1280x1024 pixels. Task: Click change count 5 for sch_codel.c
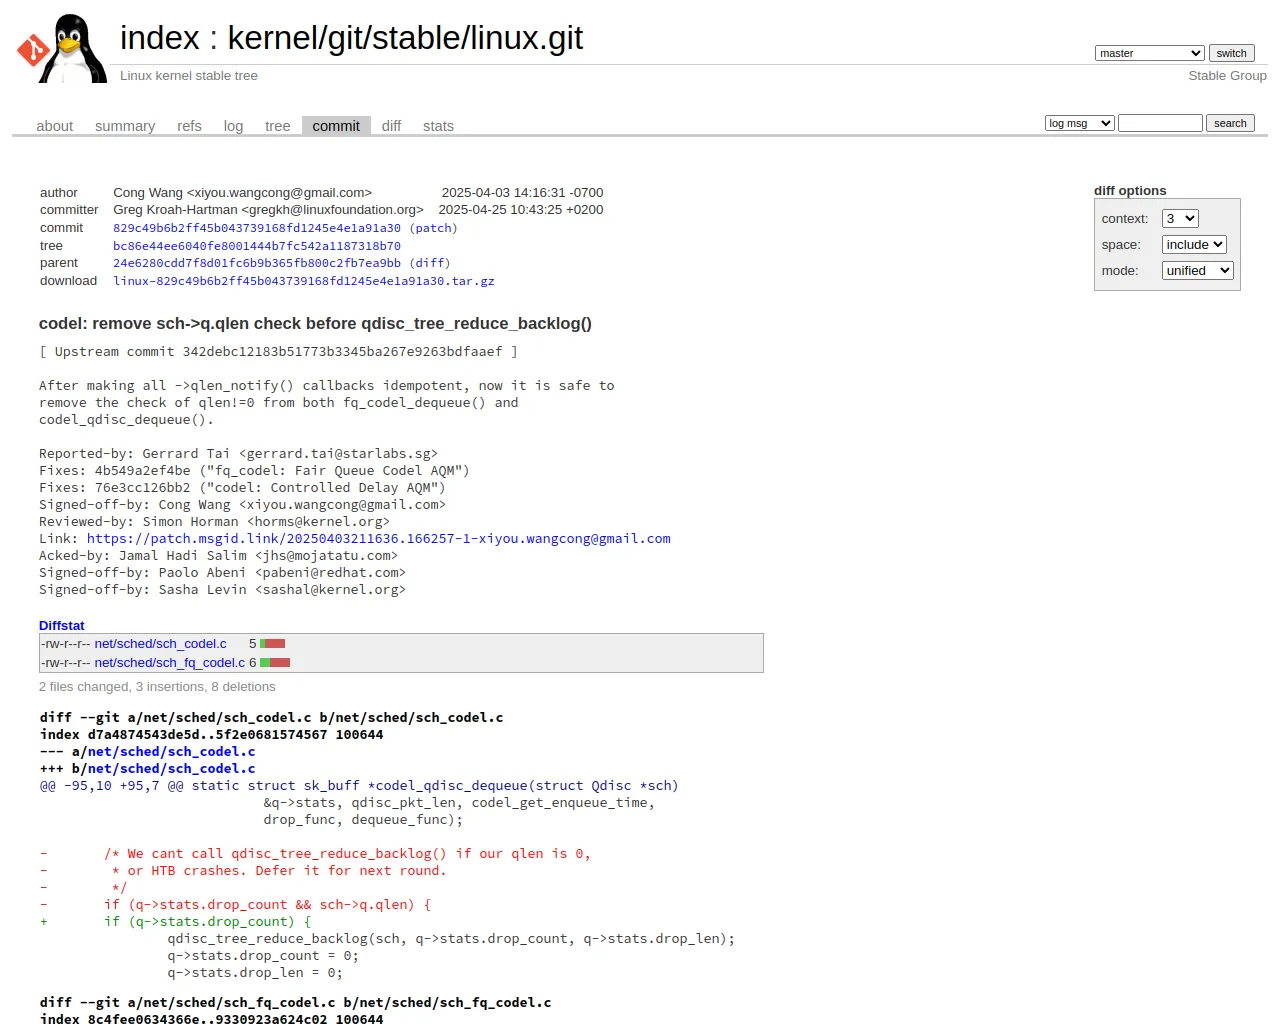pyautogui.click(x=252, y=644)
